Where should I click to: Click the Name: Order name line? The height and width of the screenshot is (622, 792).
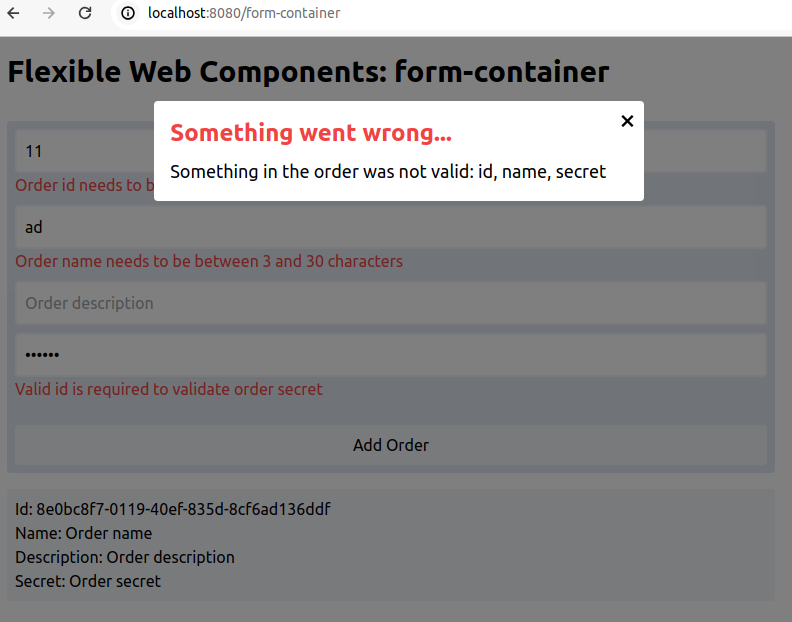click(83, 533)
